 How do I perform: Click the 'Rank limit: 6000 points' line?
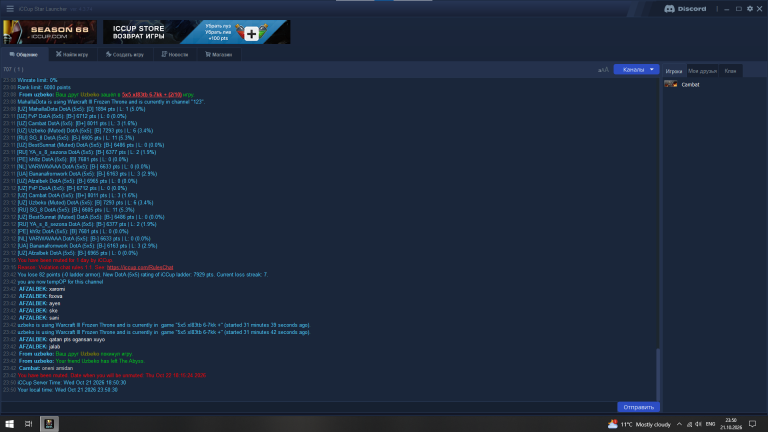pos(44,87)
